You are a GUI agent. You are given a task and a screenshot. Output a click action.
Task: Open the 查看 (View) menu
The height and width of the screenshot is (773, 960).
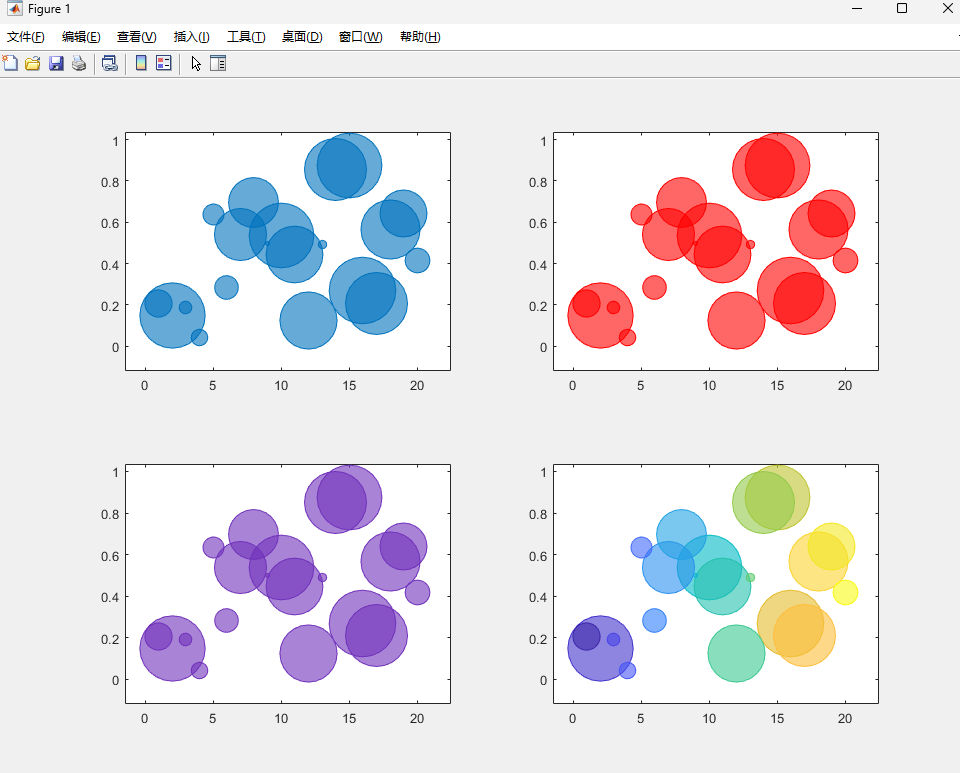(x=136, y=37)
